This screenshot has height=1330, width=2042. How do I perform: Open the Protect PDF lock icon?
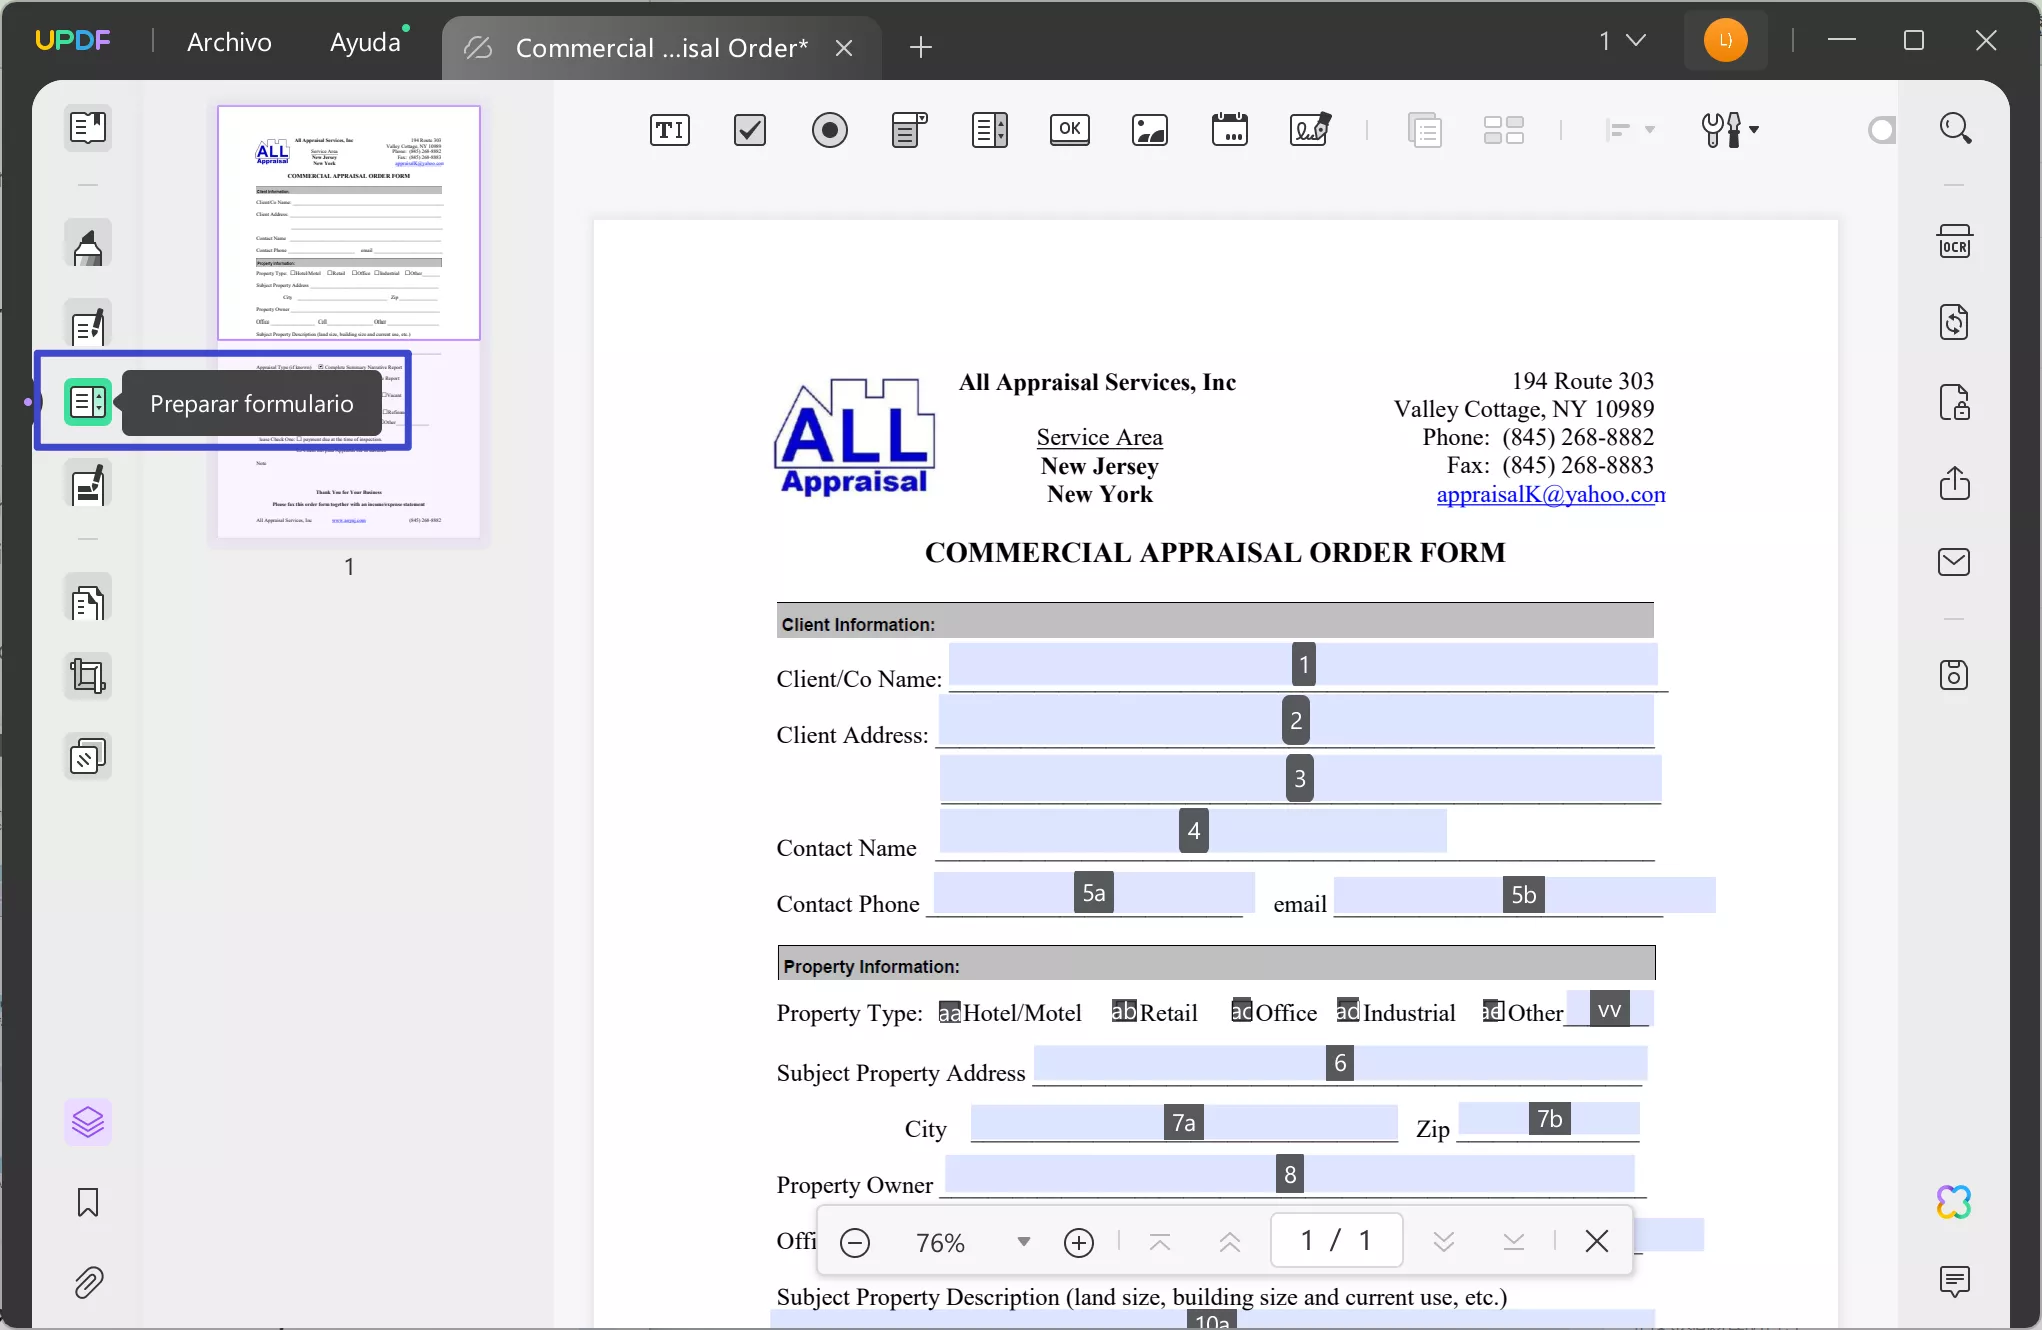click(1954, 402)
